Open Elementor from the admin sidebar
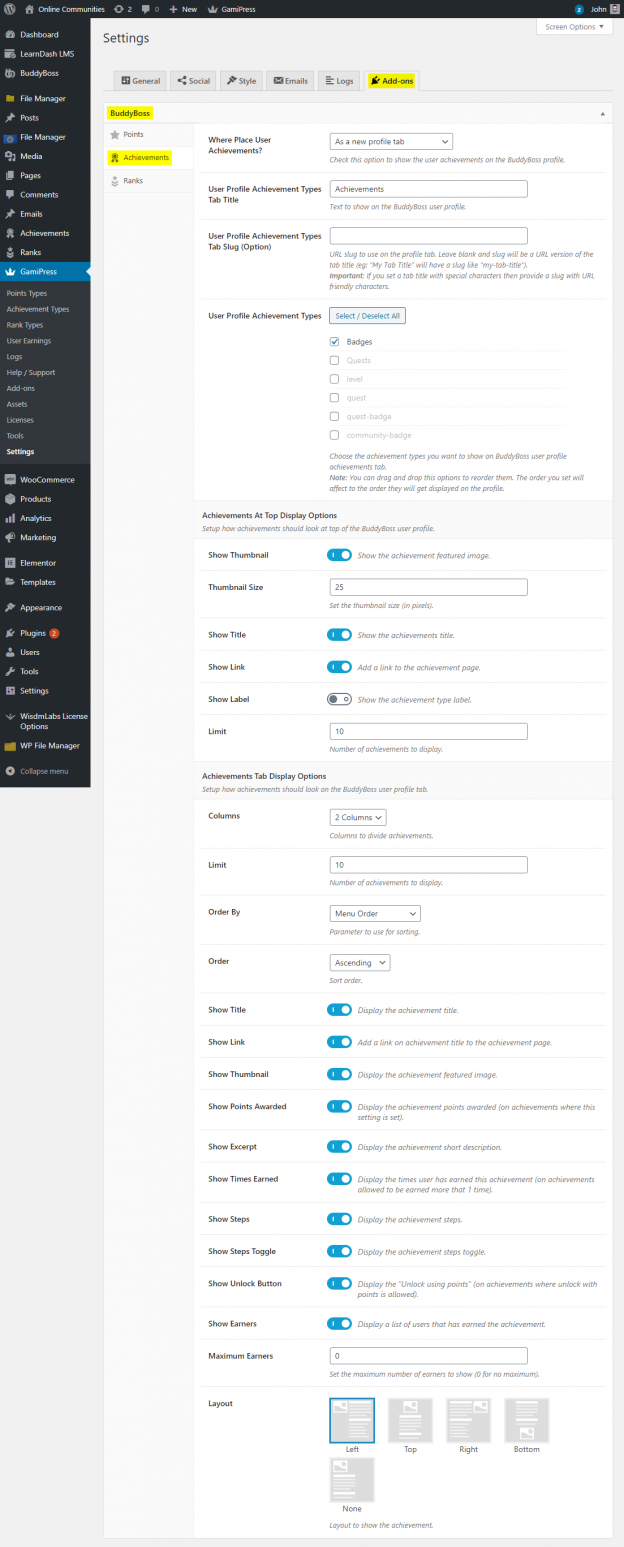Viewport: 624px width, 1547px height. click(40, 562)
